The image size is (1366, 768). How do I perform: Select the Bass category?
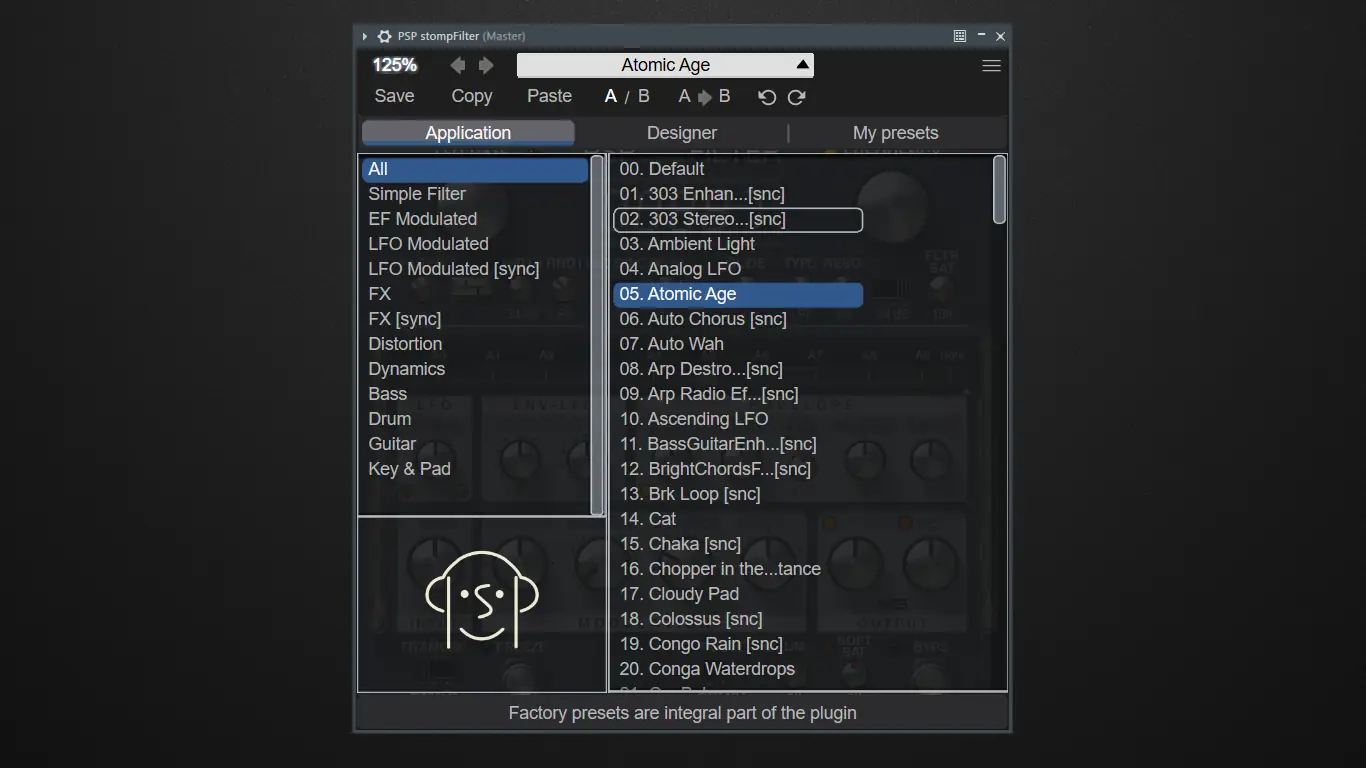[475, 394]
